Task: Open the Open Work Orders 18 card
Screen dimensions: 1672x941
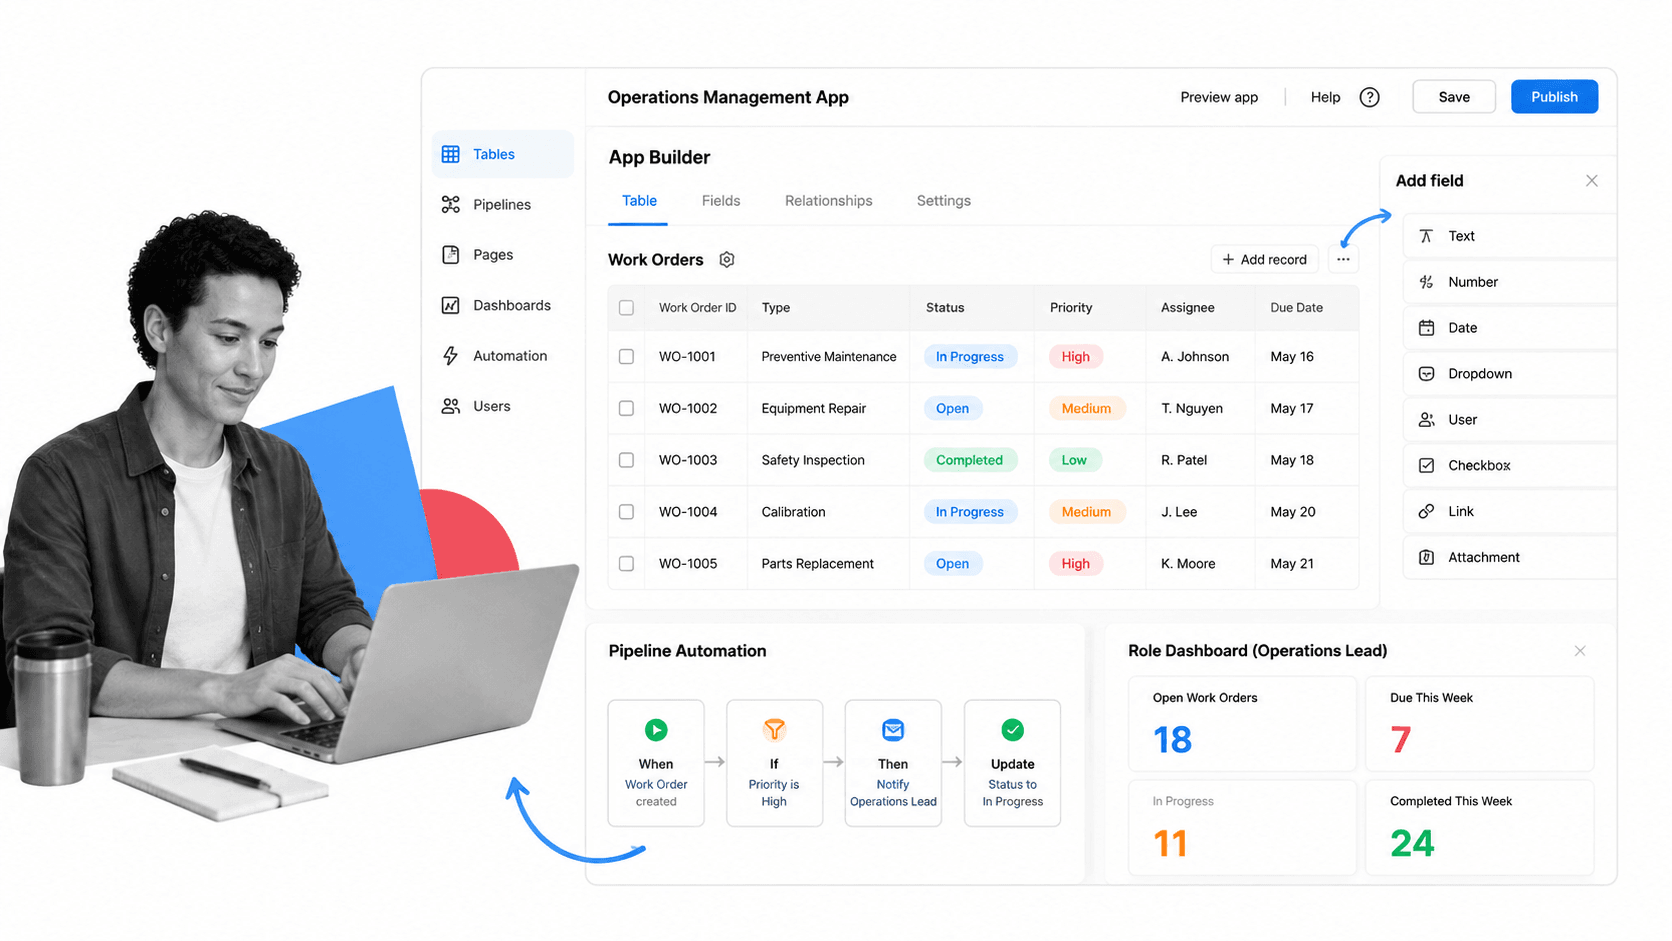Action: [1242, 724]
